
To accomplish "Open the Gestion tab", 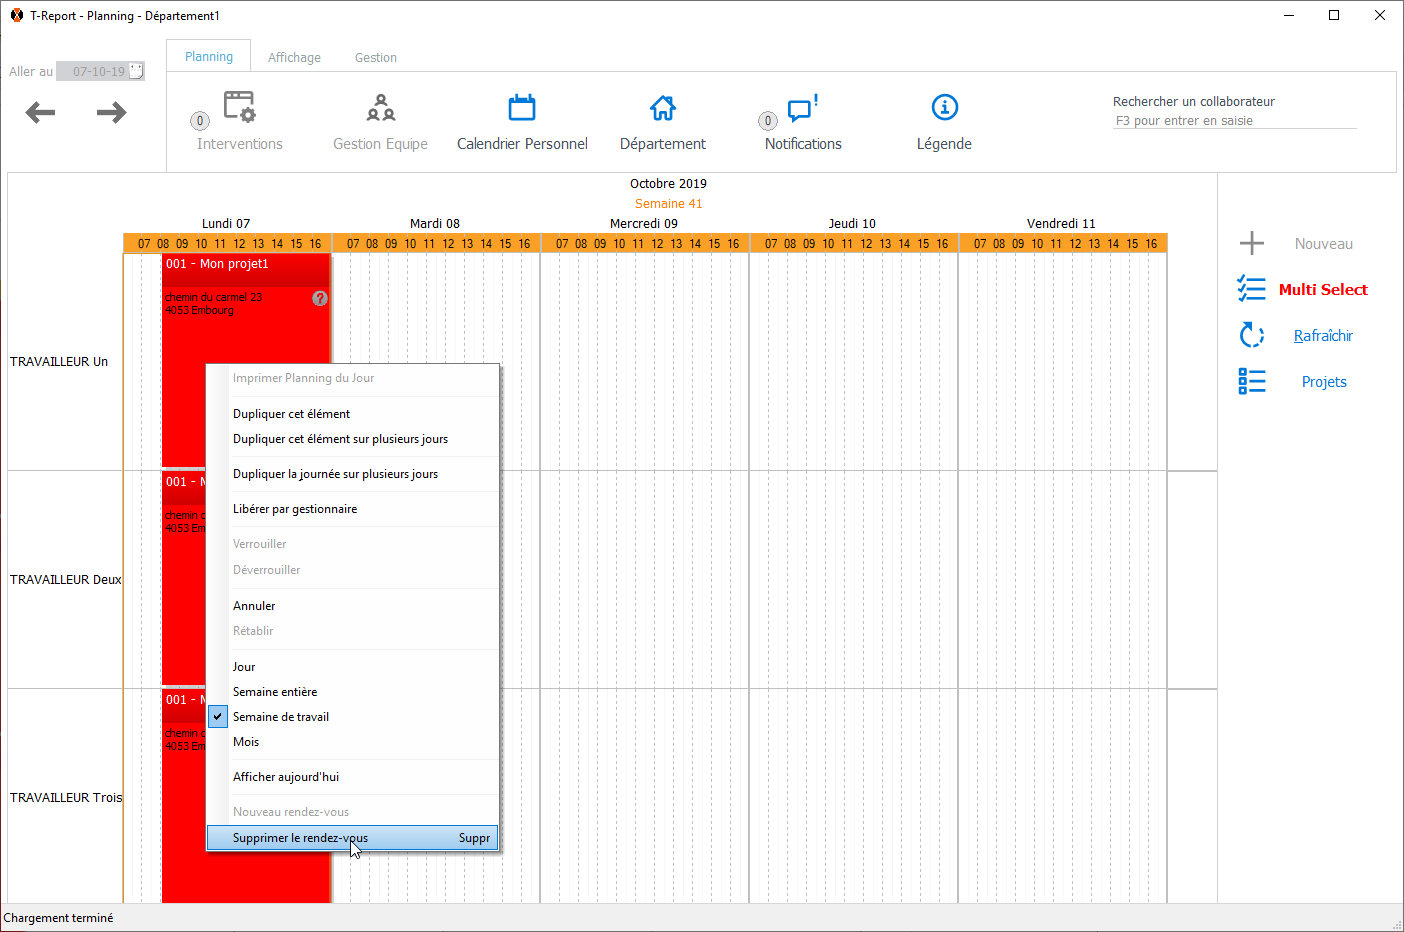I will (375, 58).
